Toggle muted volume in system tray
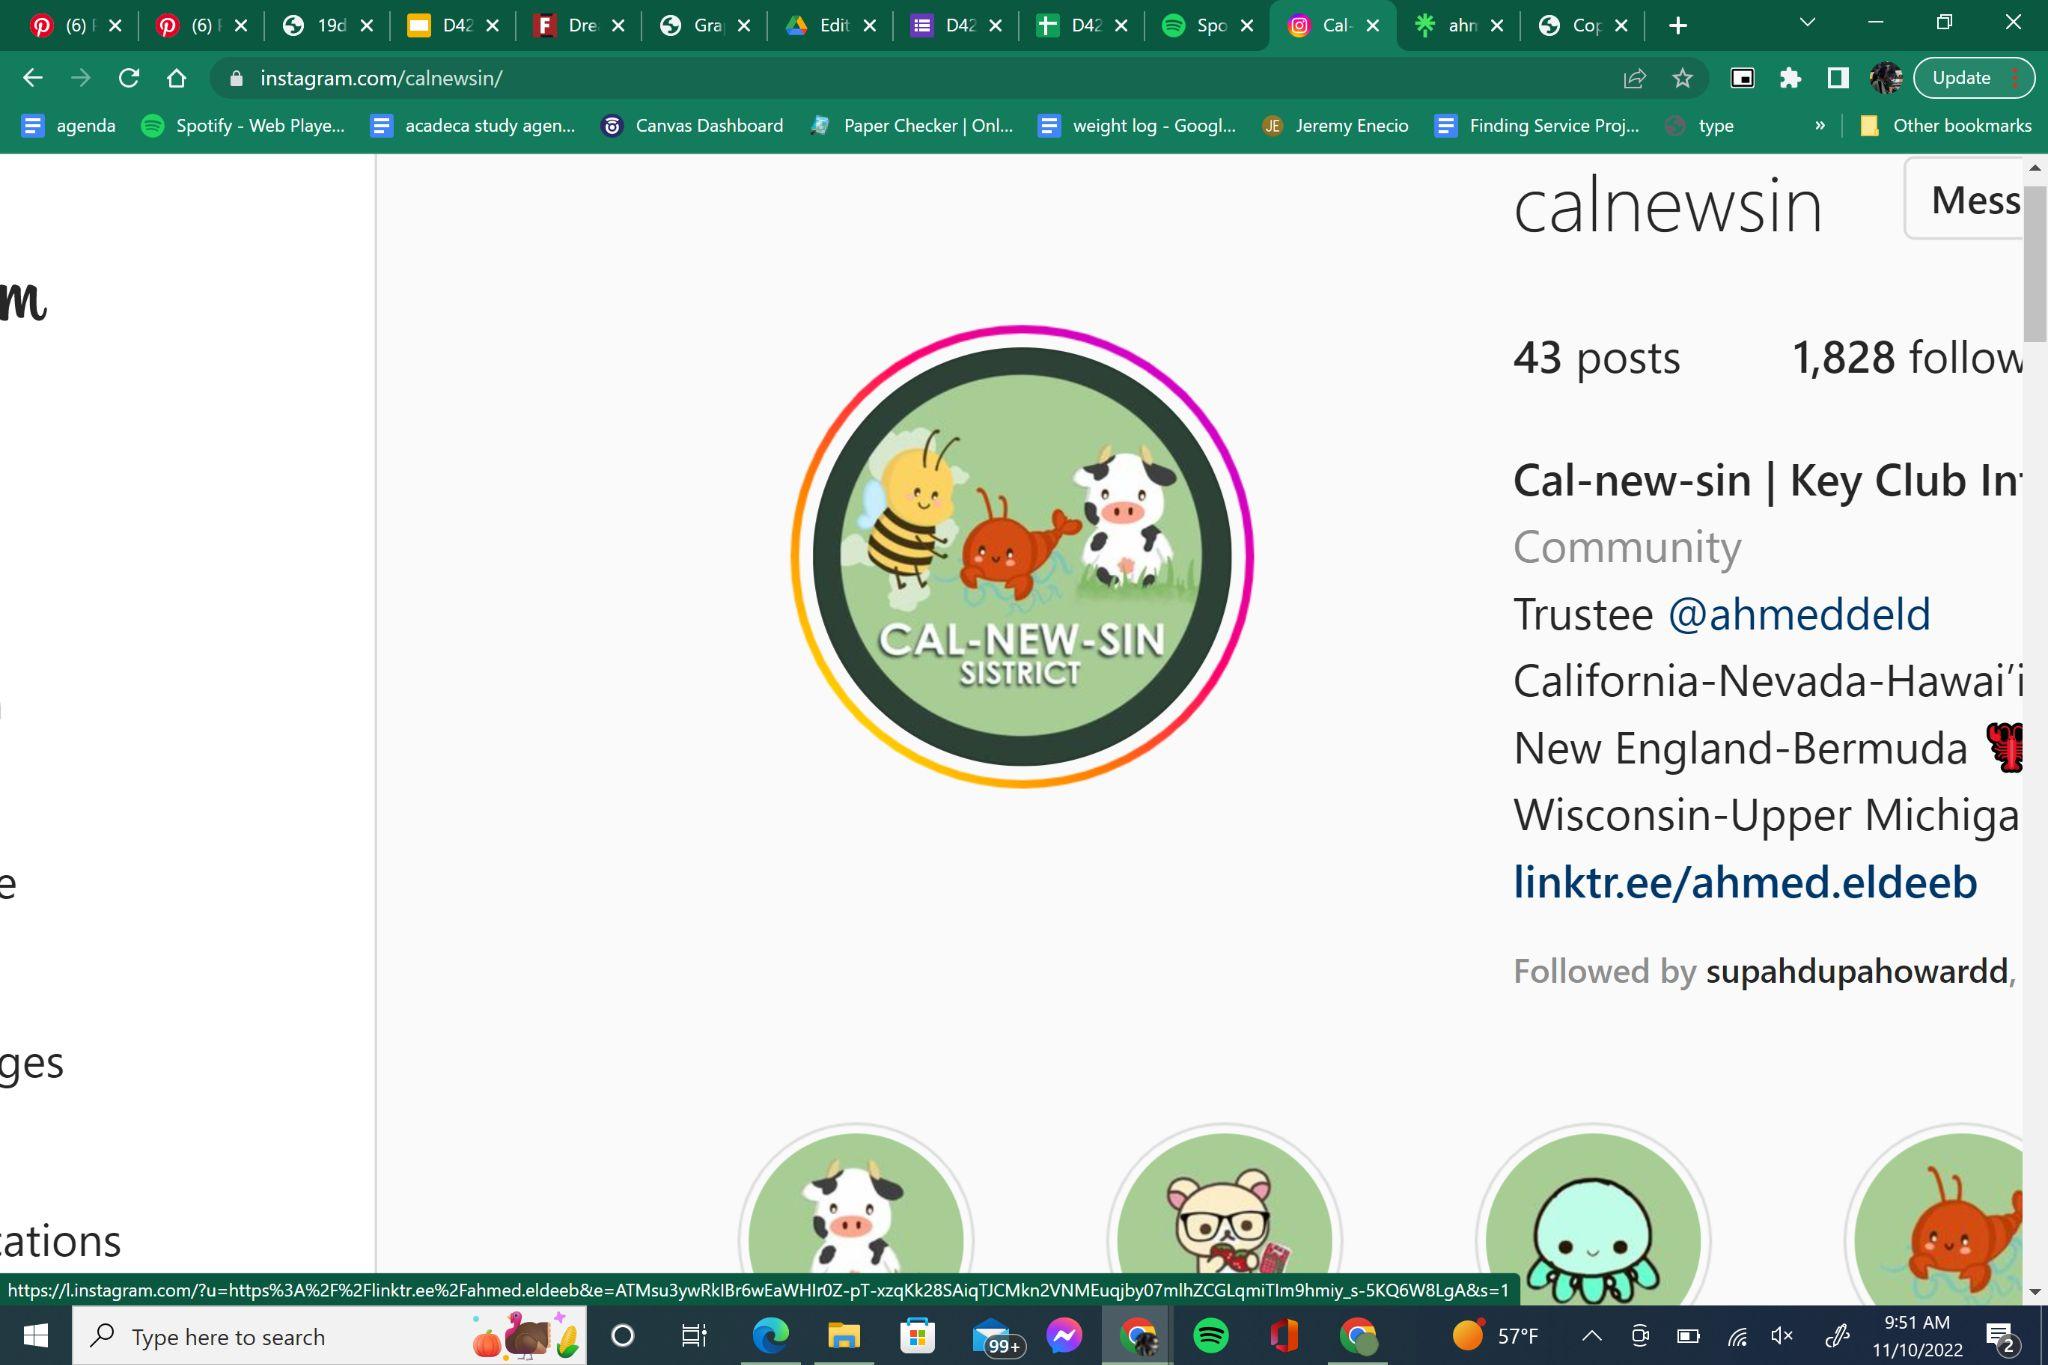This screenshot has height=1365, width=2048. (1781, 1336)
